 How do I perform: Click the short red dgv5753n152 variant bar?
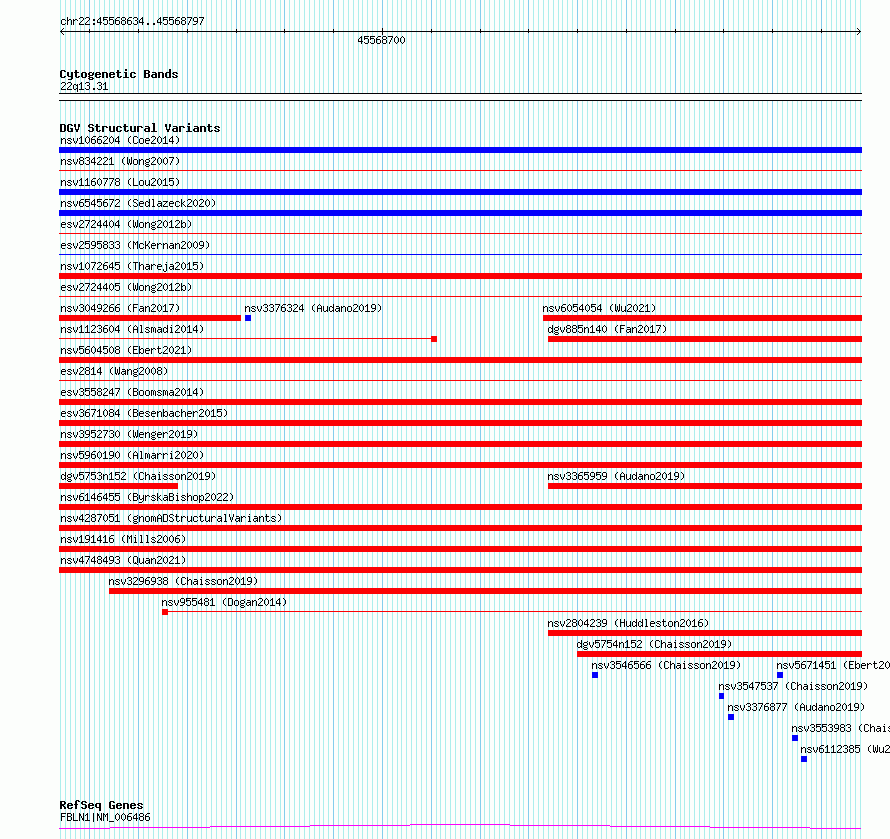click(x=118, y=486)
